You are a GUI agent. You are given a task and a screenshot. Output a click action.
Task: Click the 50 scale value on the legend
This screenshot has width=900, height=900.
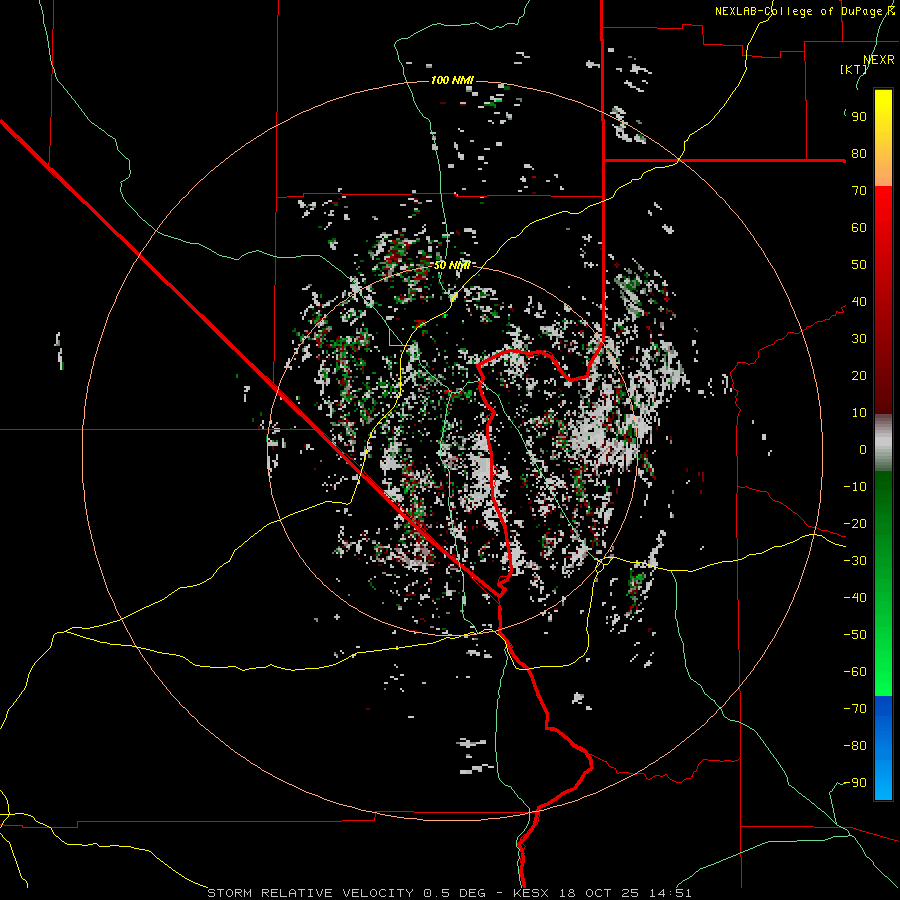[859, 265]
